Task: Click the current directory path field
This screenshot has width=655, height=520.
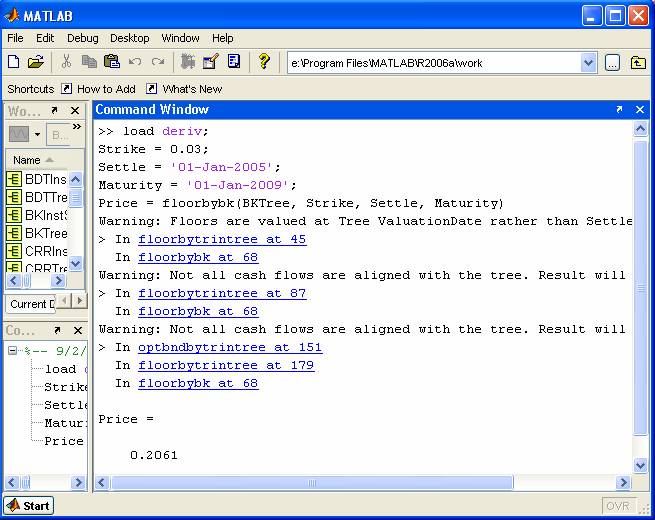Action: click(434, 63)
